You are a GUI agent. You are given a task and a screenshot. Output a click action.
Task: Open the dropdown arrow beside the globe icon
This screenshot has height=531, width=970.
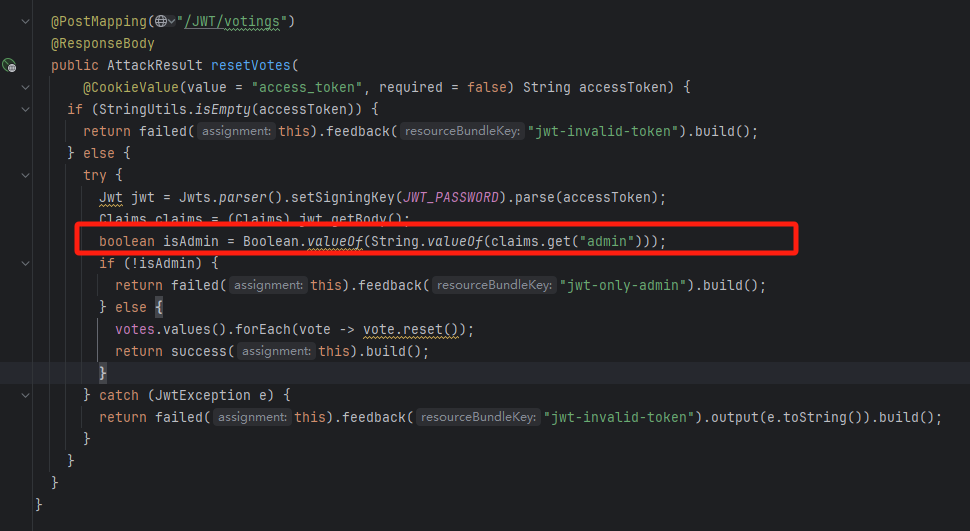pyautogui.click(x=171, y=22)
